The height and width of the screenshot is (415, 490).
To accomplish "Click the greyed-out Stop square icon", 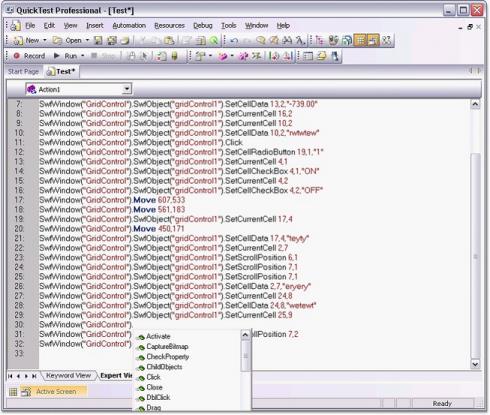I will point(94,56).
